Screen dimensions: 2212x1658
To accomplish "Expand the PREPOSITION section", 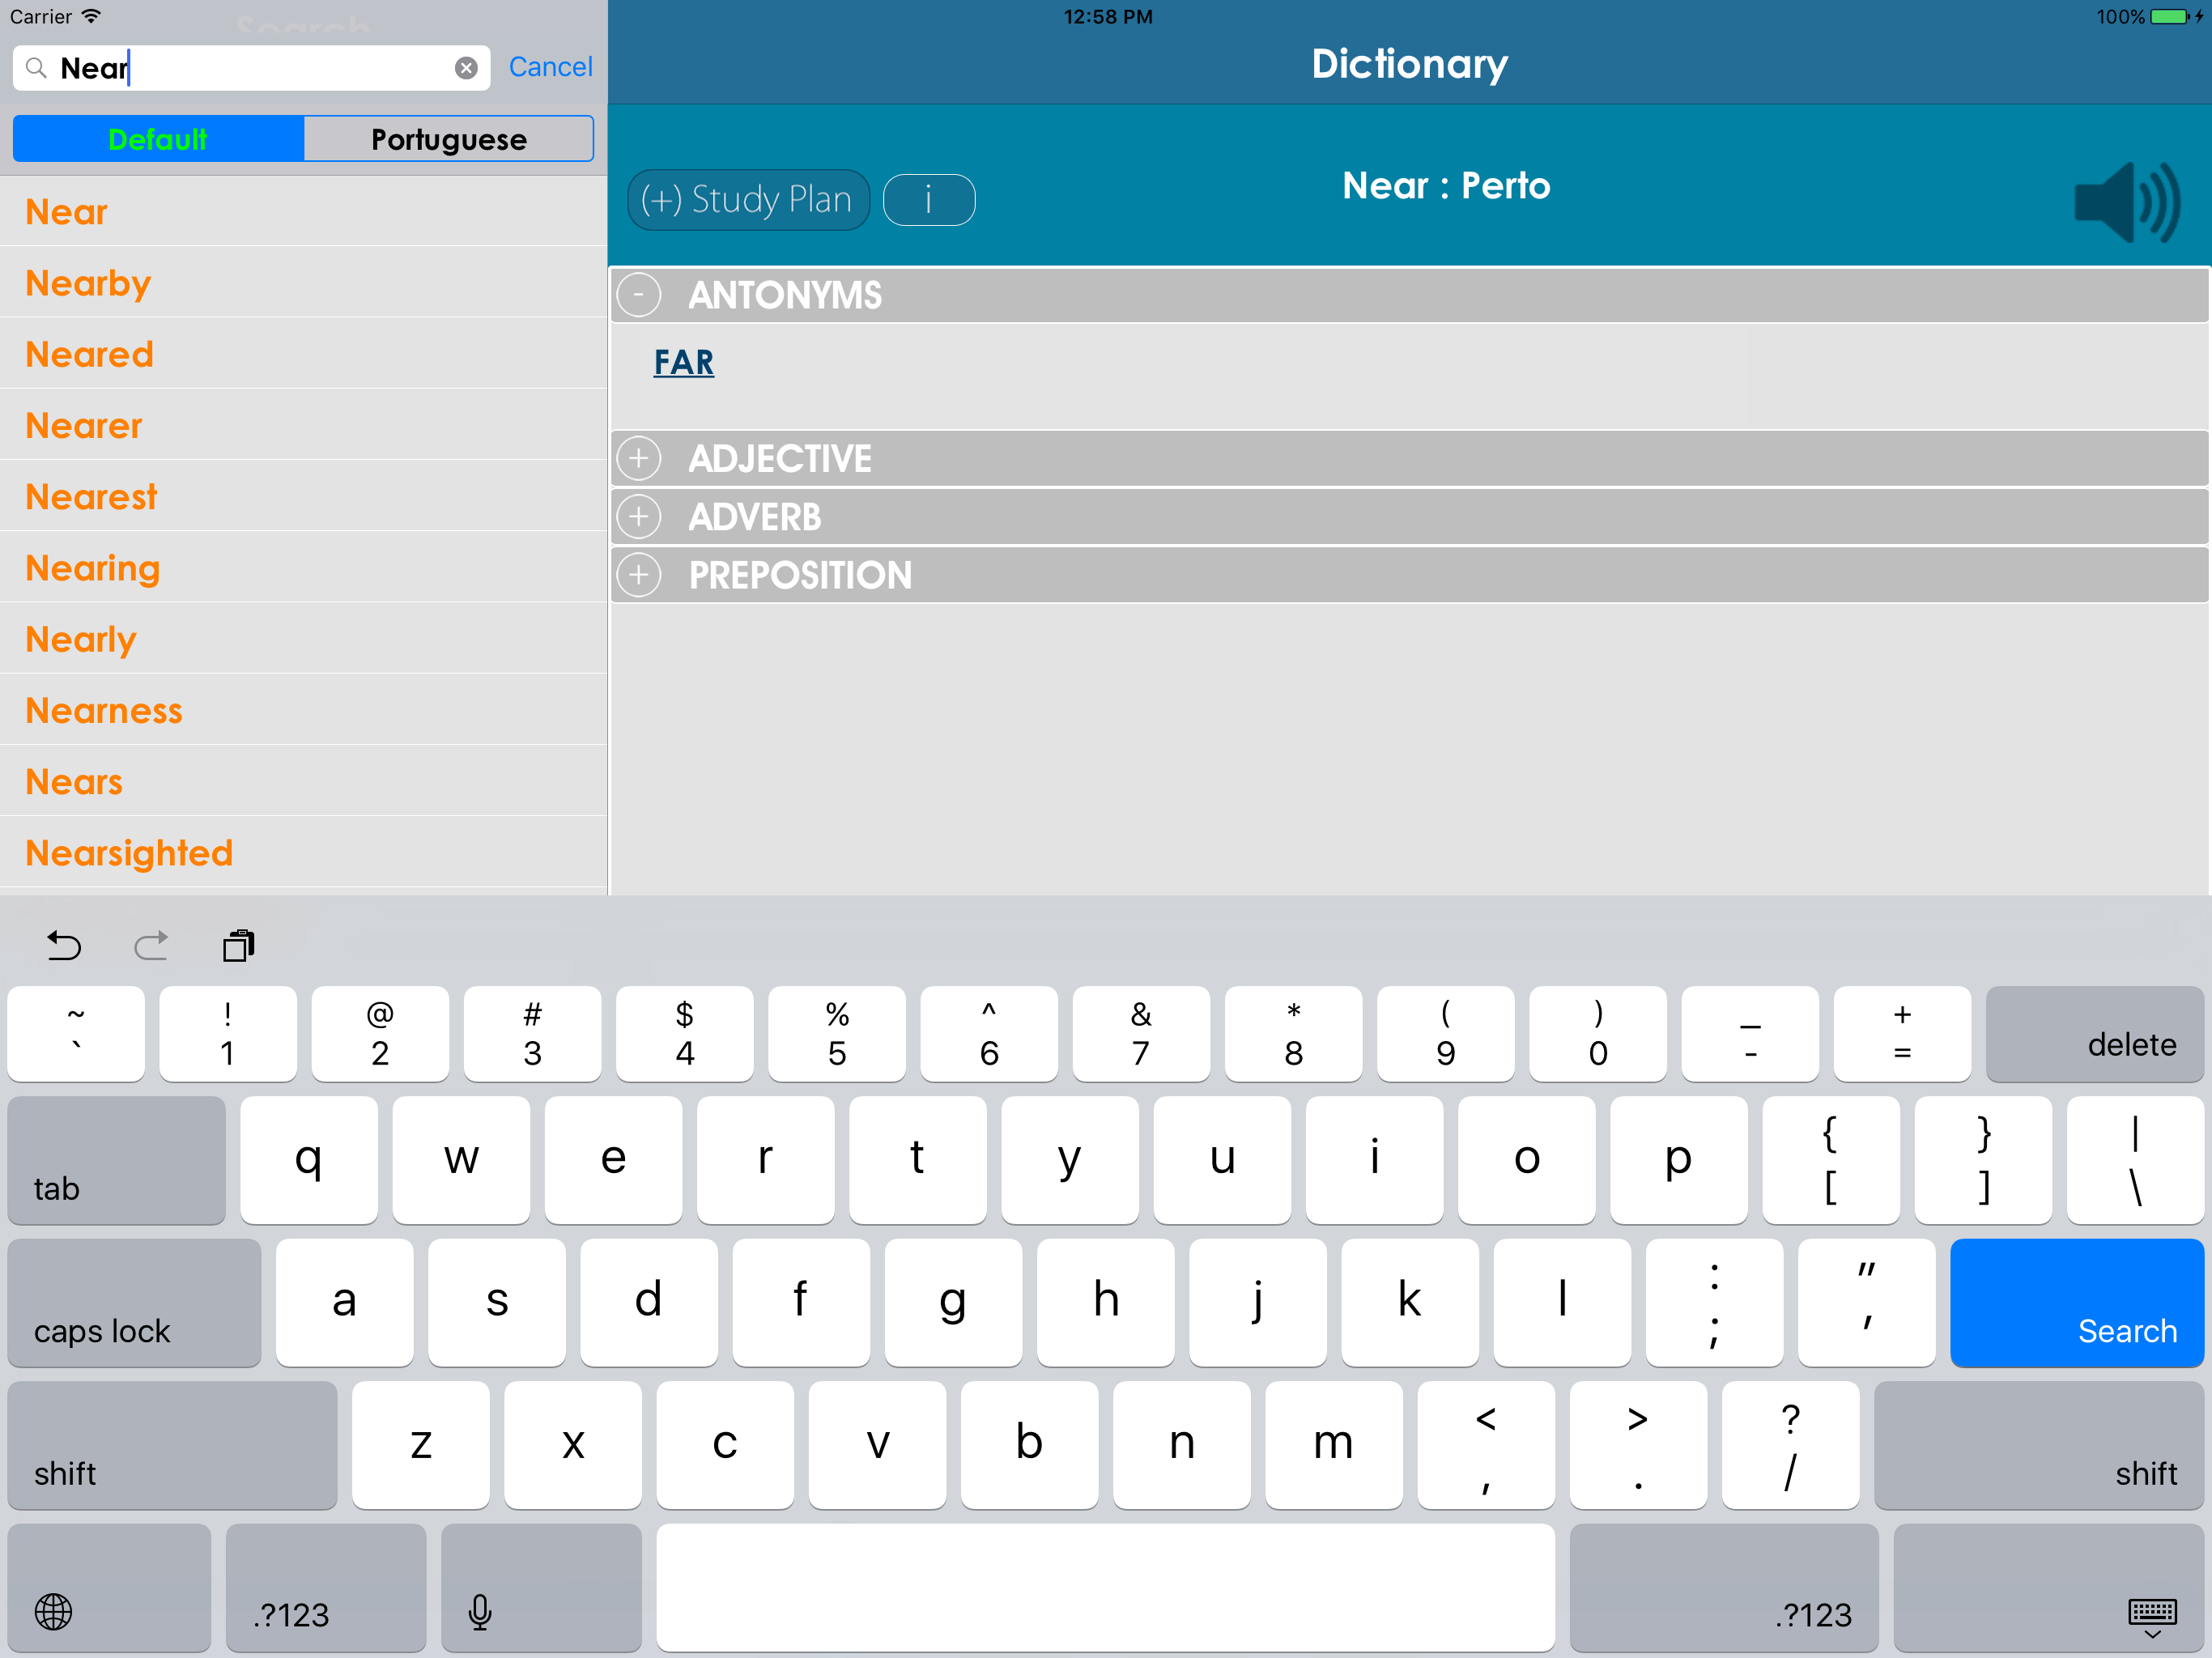I will point(639,575).
